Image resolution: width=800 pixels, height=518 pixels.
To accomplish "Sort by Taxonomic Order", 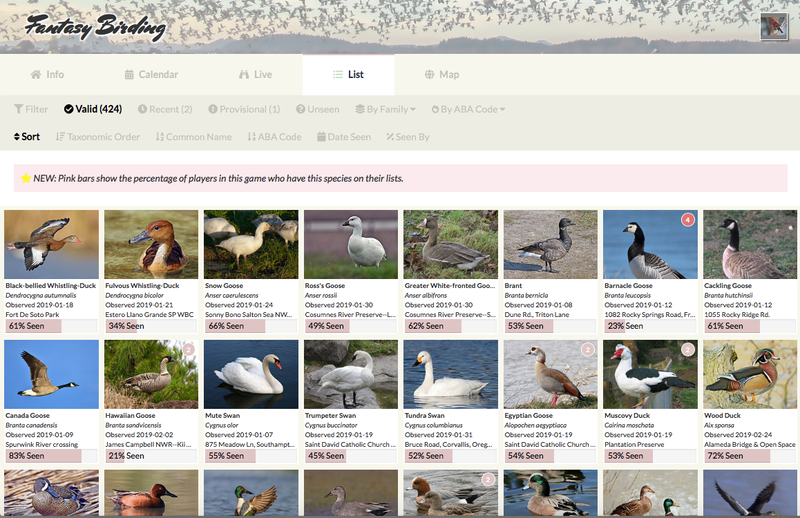I will (97, 137).
